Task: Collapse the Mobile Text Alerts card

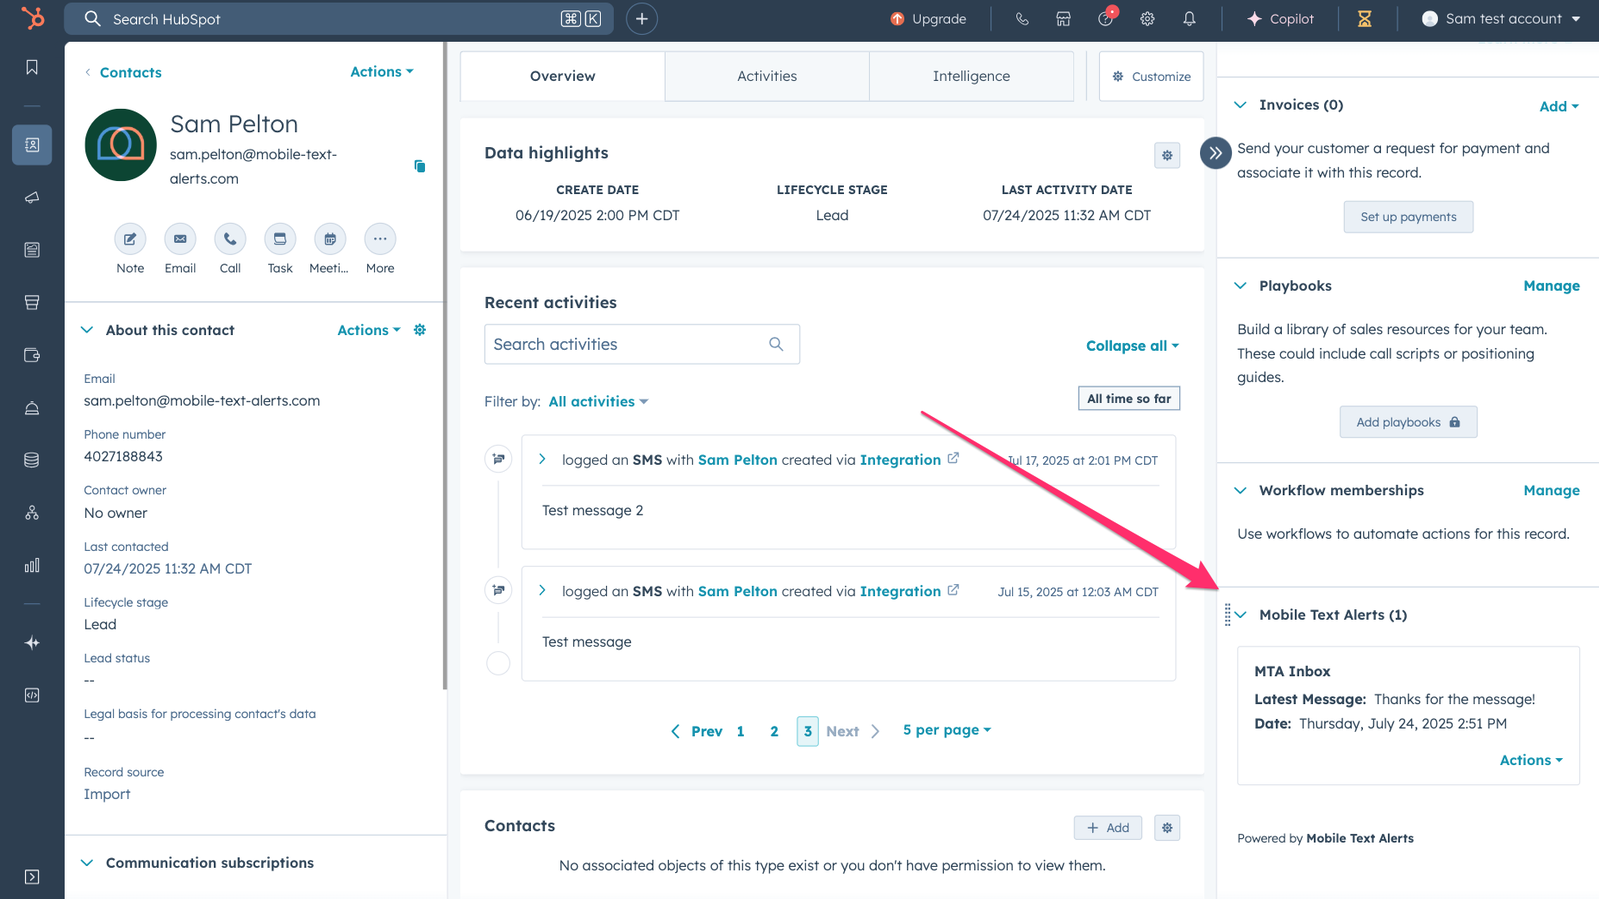Action: [x=1241, y=615]
